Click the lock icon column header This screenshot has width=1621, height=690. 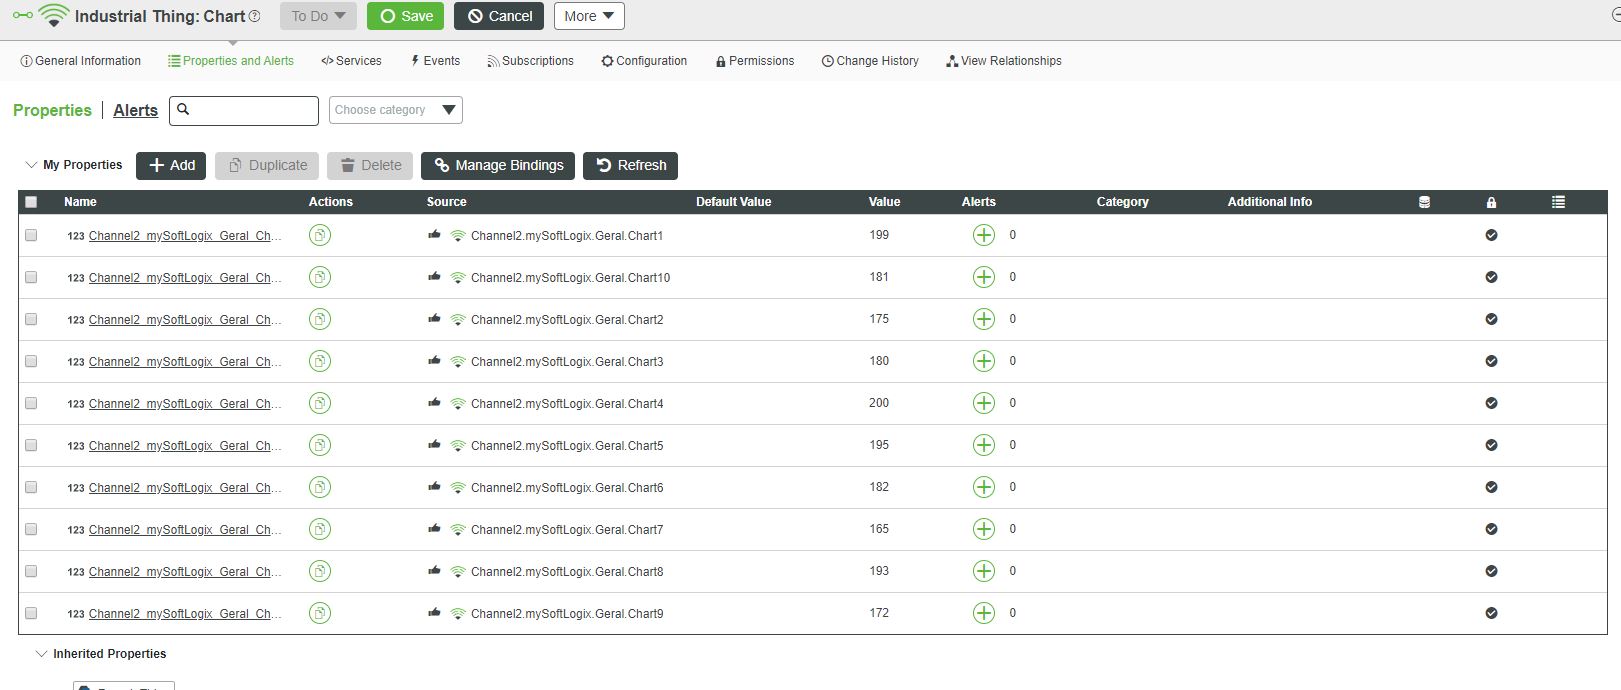pyautogui.click(x=1491, y=202)
